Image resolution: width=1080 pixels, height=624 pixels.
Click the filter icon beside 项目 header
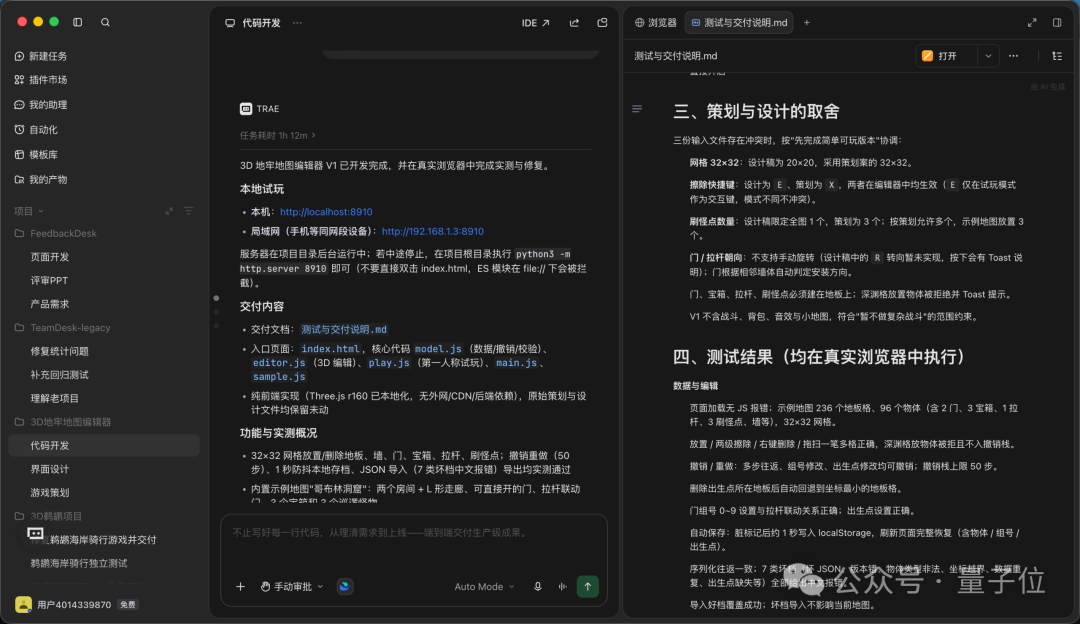tap(188, 211)
